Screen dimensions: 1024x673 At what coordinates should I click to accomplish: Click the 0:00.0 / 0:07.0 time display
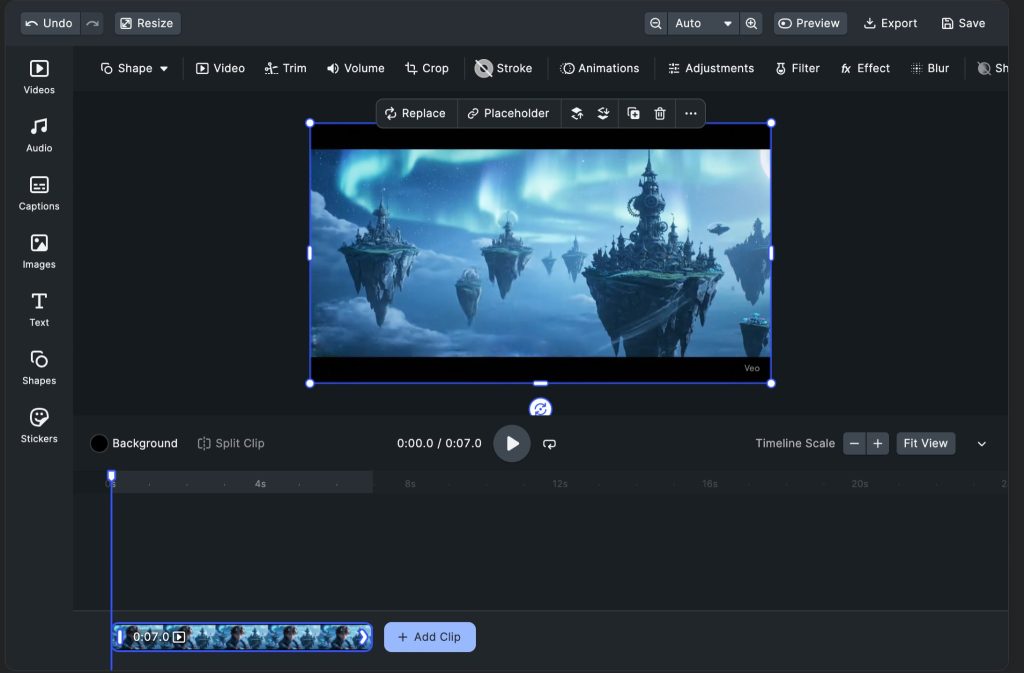click(439, 444)
